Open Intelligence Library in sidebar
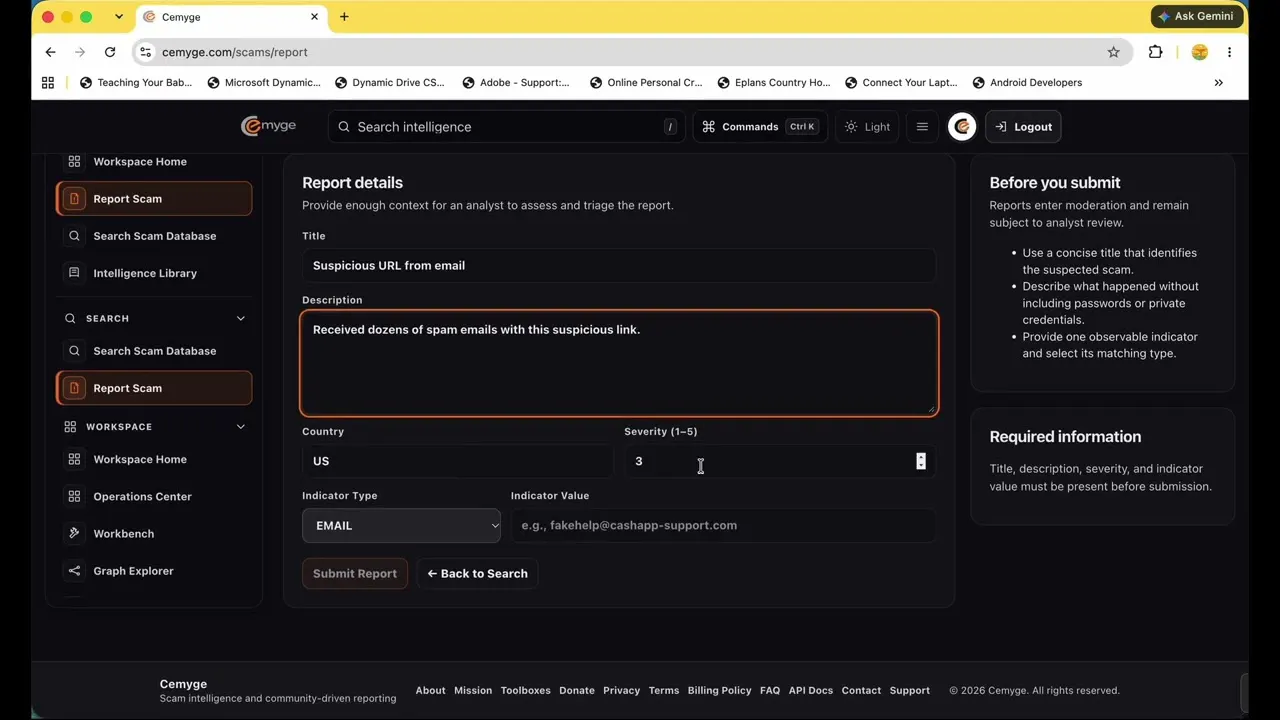The image size is (1280, 720). tap(154, 273)
